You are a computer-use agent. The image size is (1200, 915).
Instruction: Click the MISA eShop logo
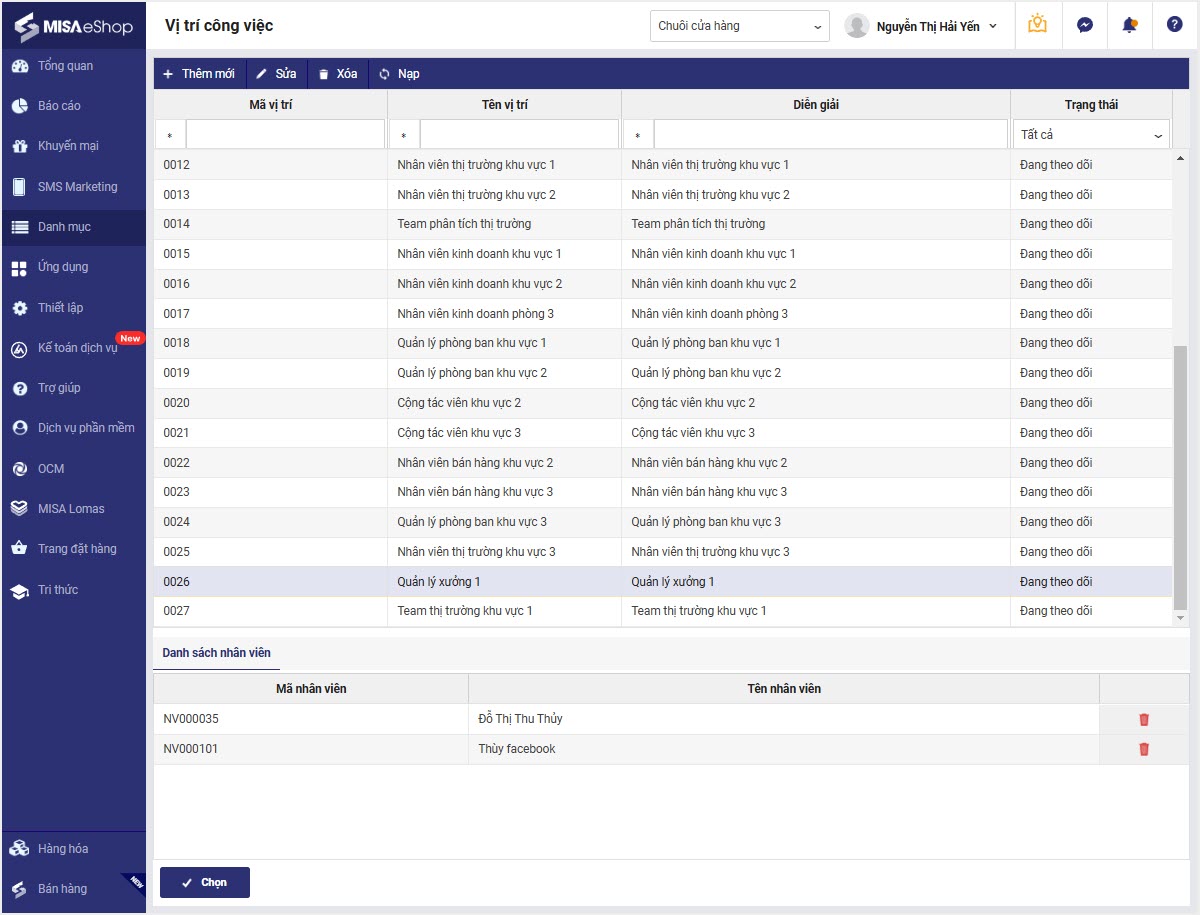[x=73, y=26]
